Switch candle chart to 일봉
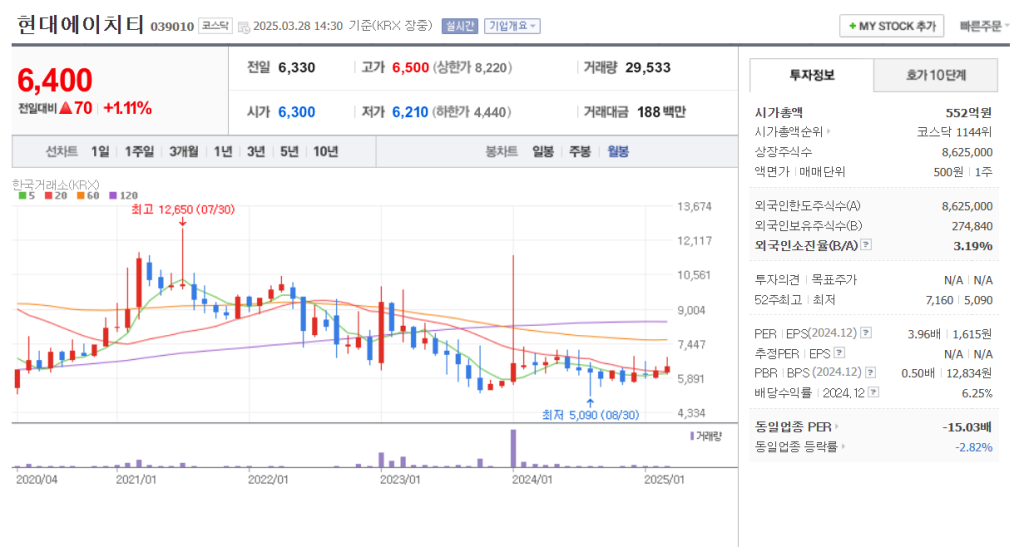The image size is (1024, 547). point(543,151)
